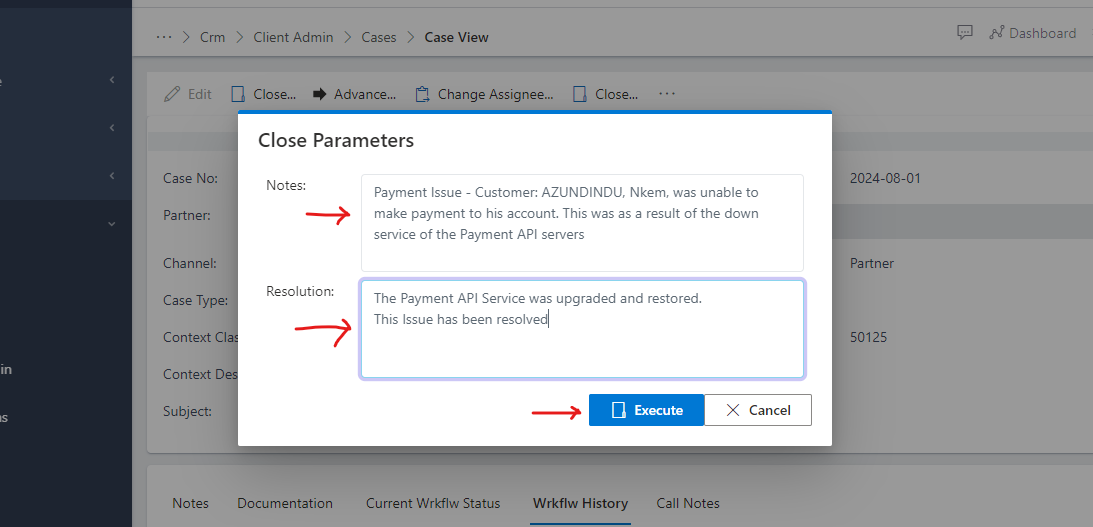The width and height of the screenshot is (1093, 527).
Task: Click the Edit pencil icon
Action: [172, 94]
